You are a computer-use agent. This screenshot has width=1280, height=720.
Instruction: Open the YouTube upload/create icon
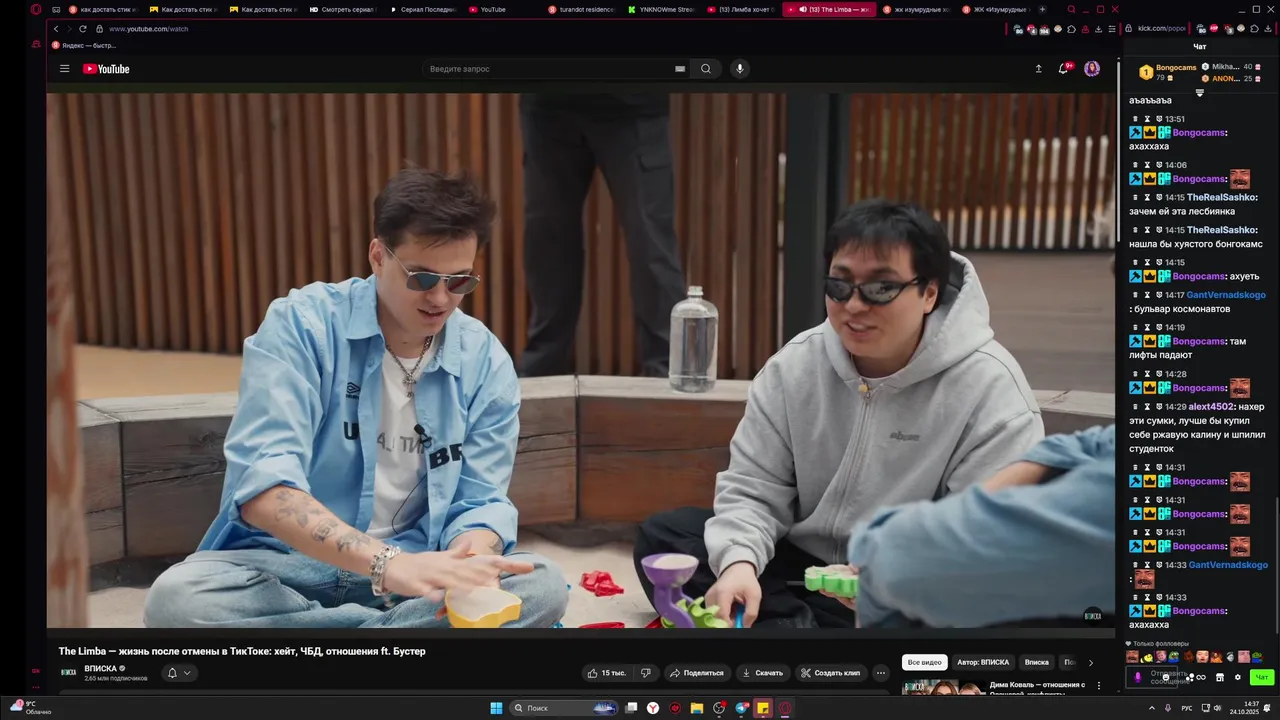pos(1038,69)
